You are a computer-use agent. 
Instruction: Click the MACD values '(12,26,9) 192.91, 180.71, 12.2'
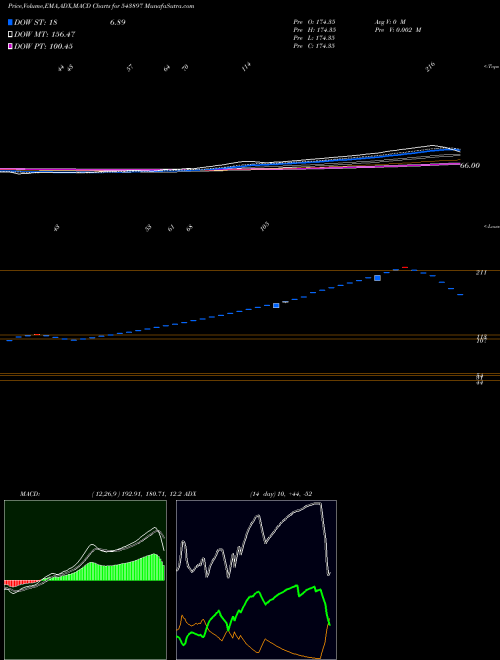[137, 494]
